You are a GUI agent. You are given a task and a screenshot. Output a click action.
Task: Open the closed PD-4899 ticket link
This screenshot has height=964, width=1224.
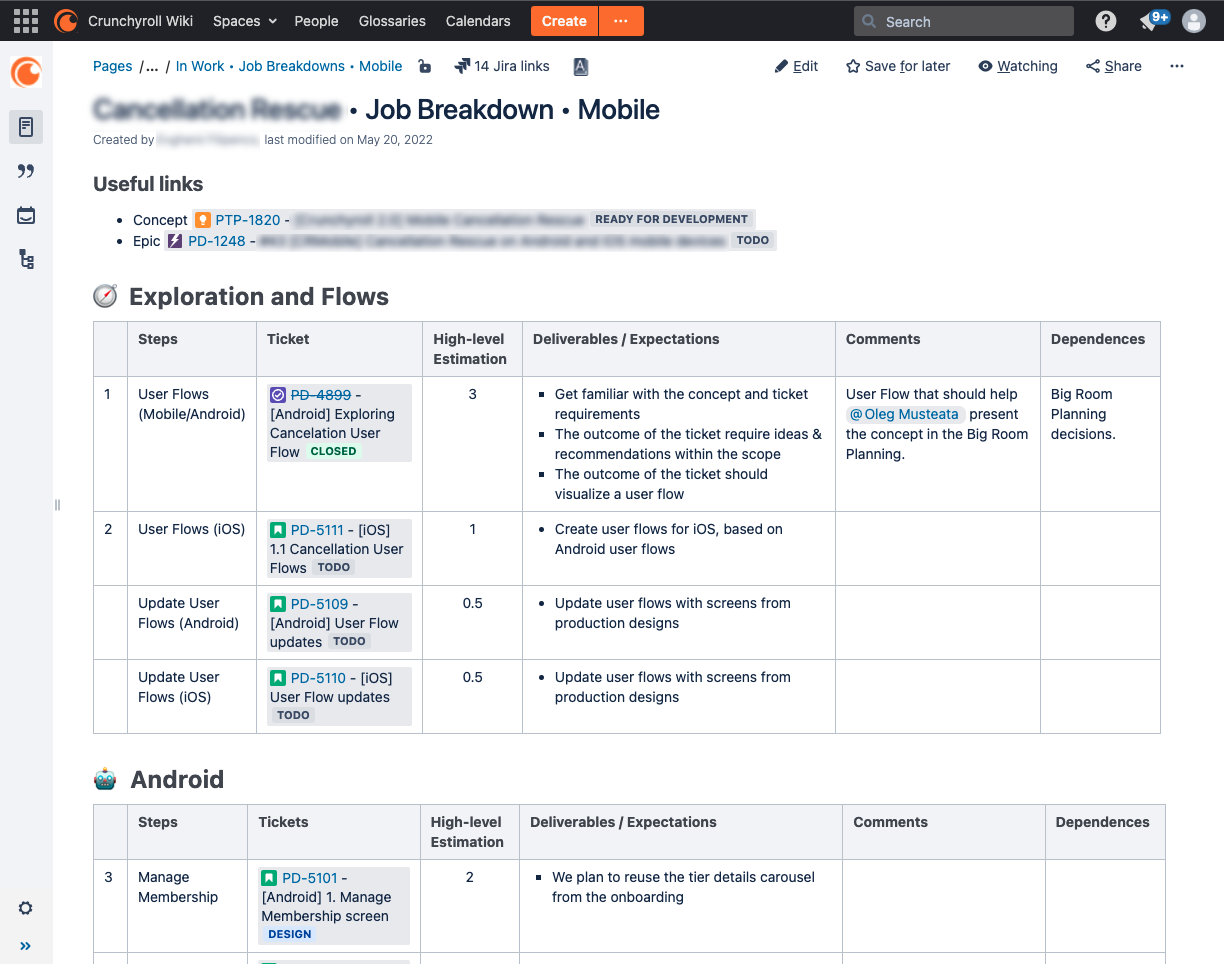321,395
